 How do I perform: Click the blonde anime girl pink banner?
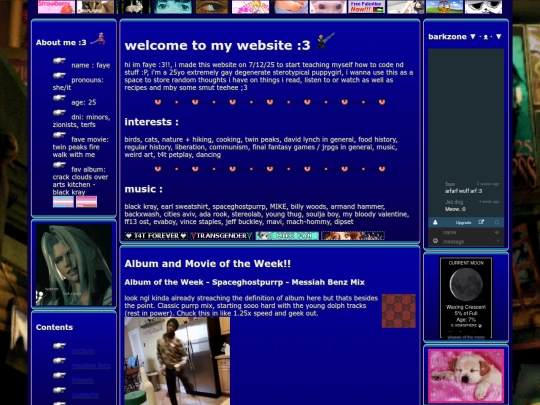(x=250, y=7)
